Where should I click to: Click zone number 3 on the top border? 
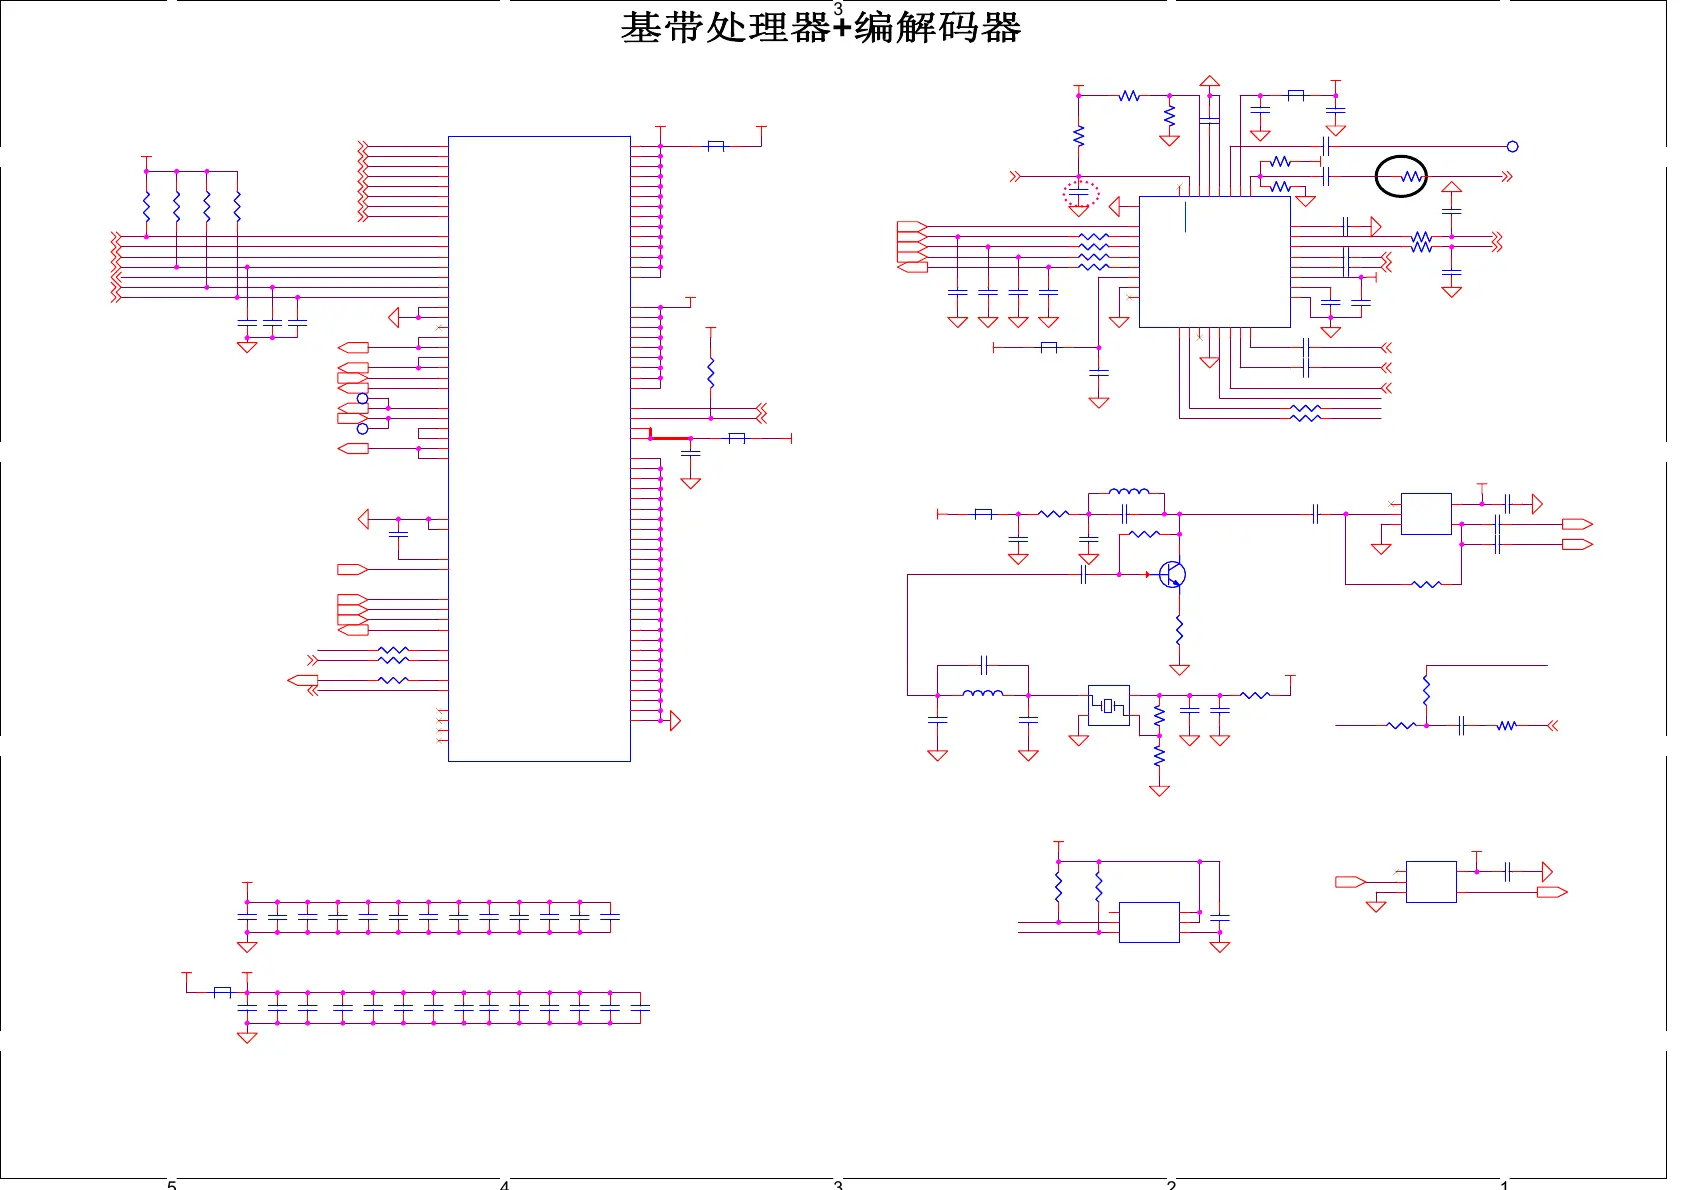(x=838, y=7)
